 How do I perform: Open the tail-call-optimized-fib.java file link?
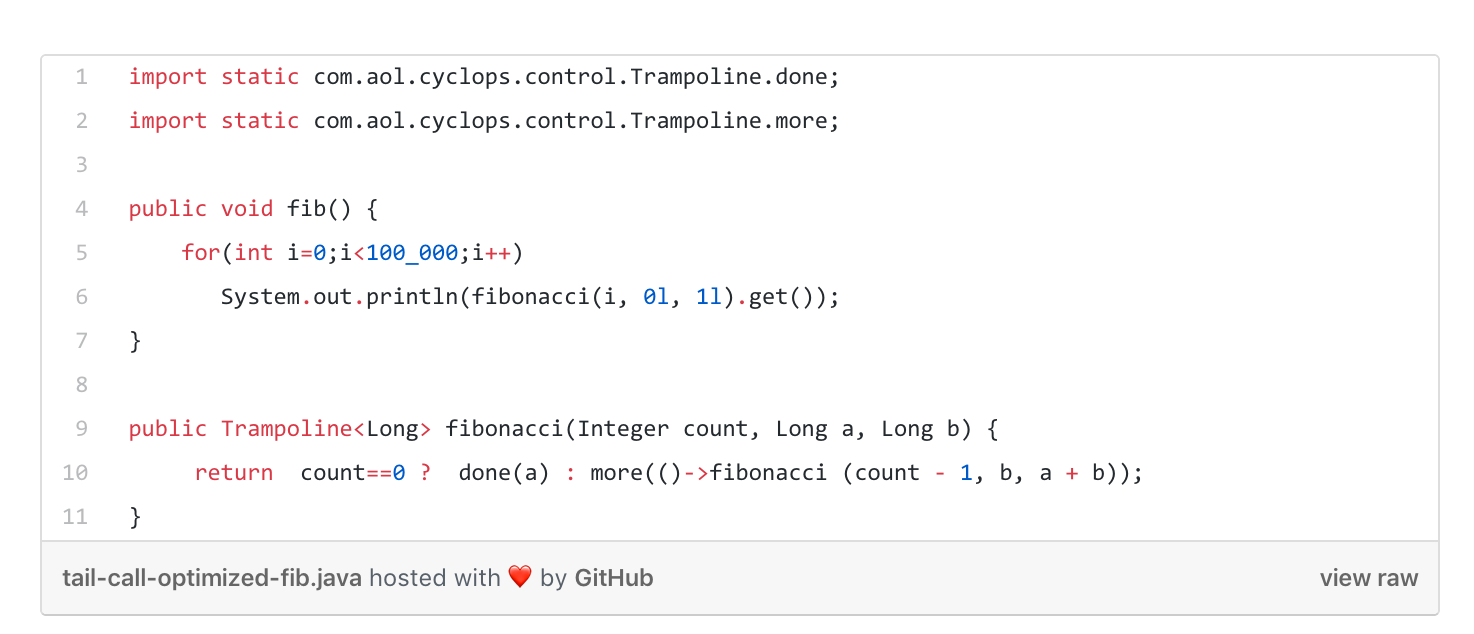(213, 578)
